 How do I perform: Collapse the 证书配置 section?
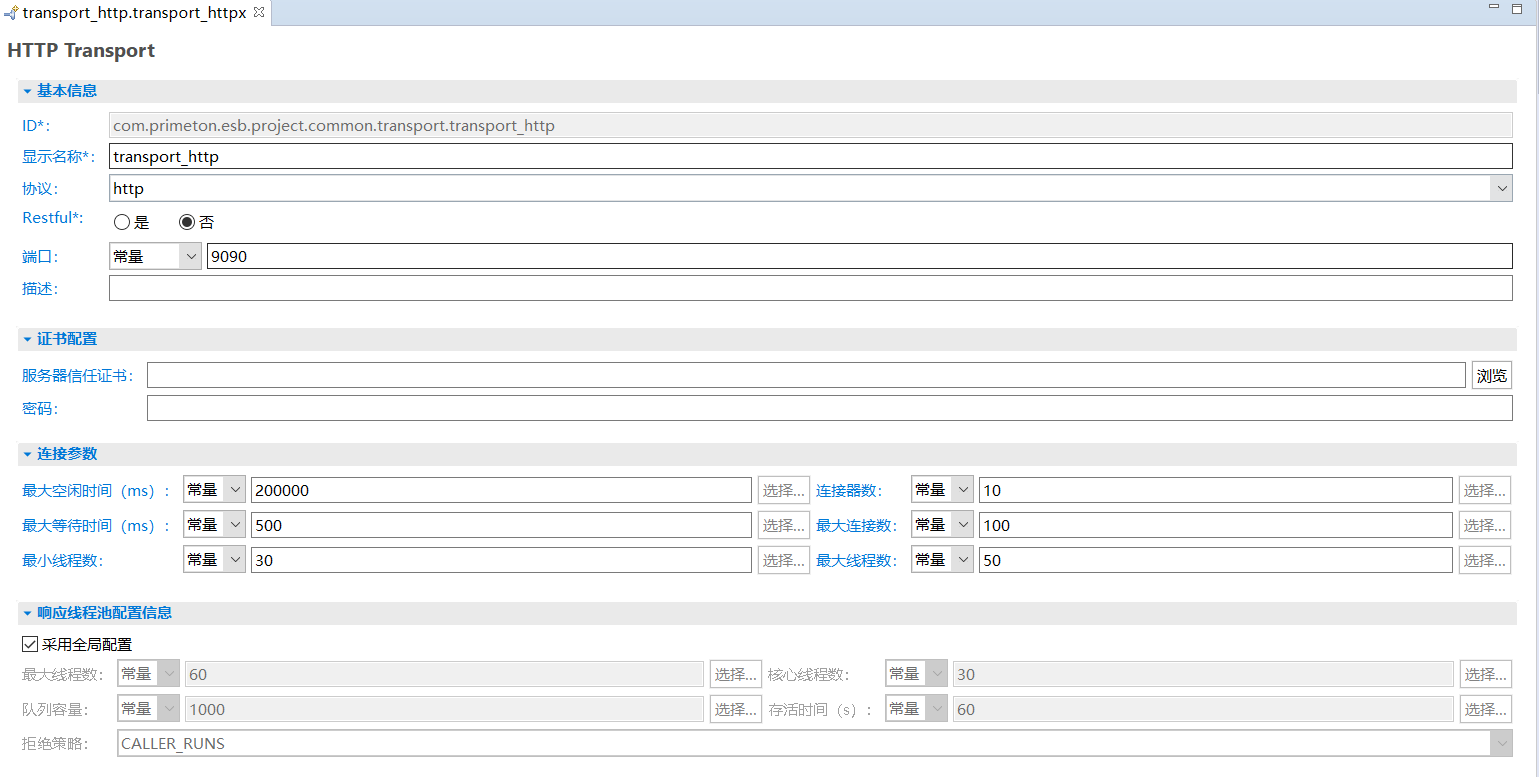click(28, 340)
